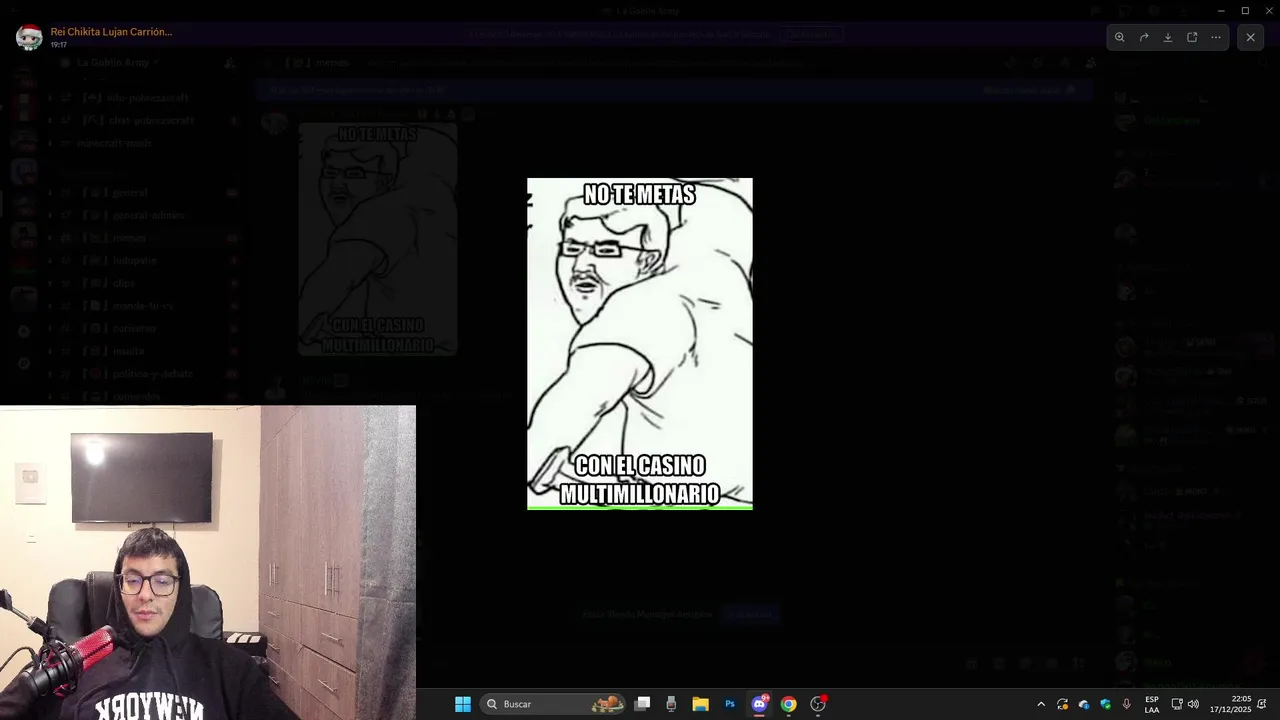Viewport: 1280px width, 720px height.
Task: Click the sync arrows tray icon
Action: [1062, 704]
